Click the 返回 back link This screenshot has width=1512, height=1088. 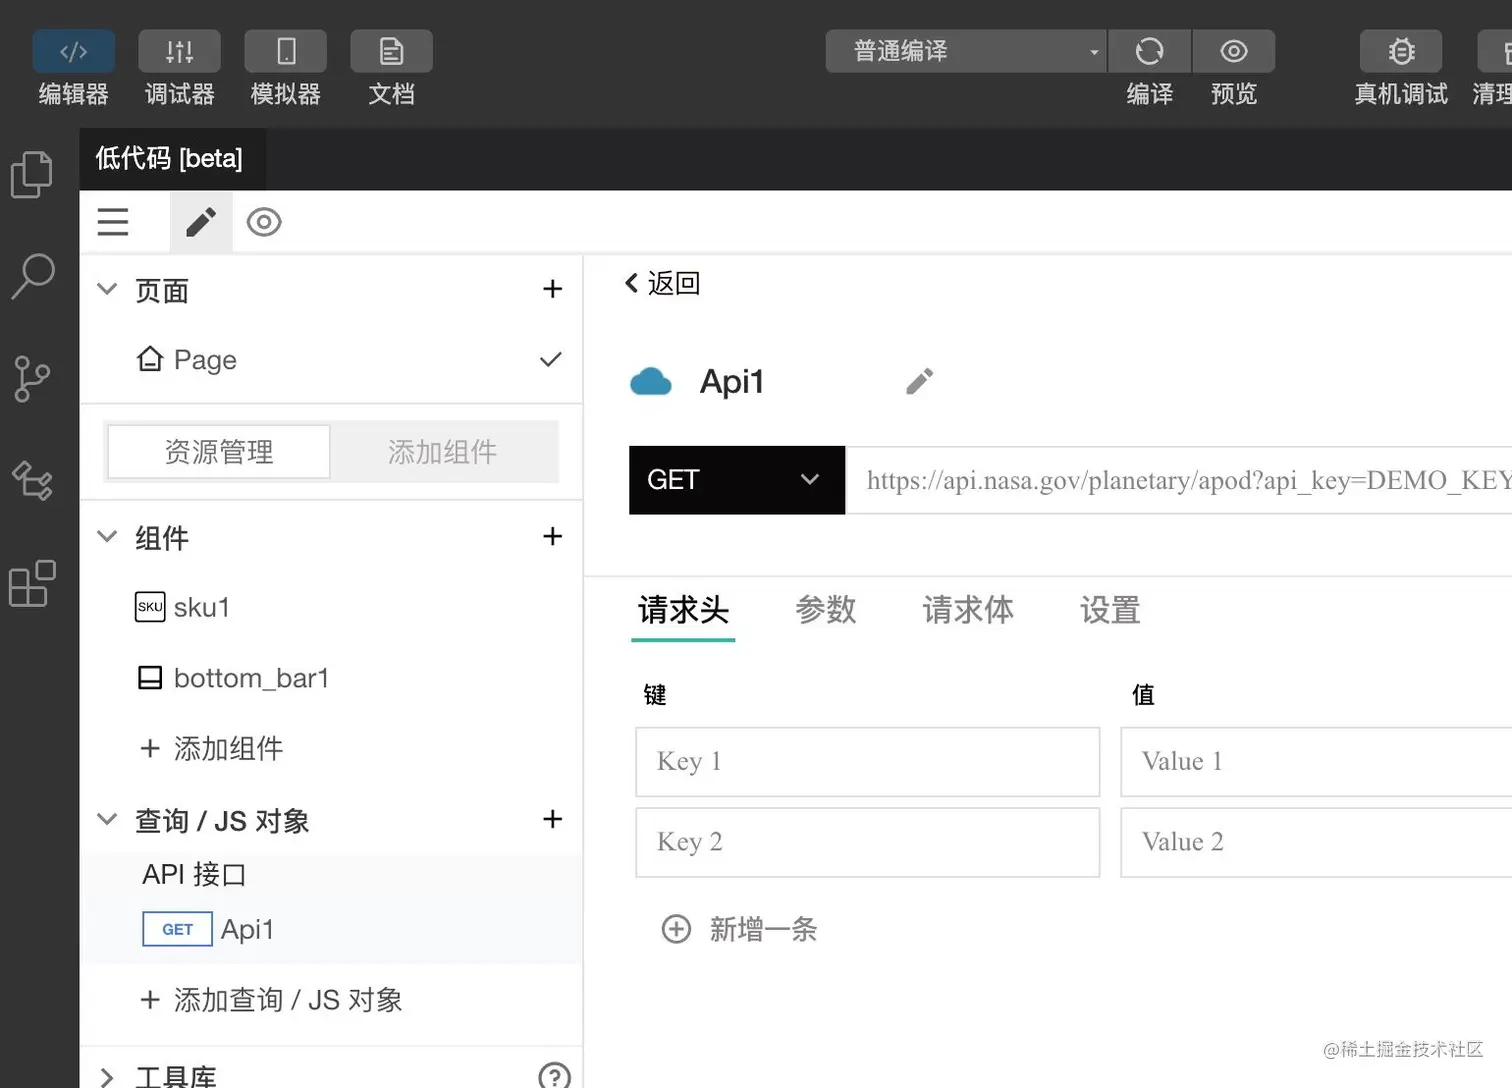(x=660, y=283)
